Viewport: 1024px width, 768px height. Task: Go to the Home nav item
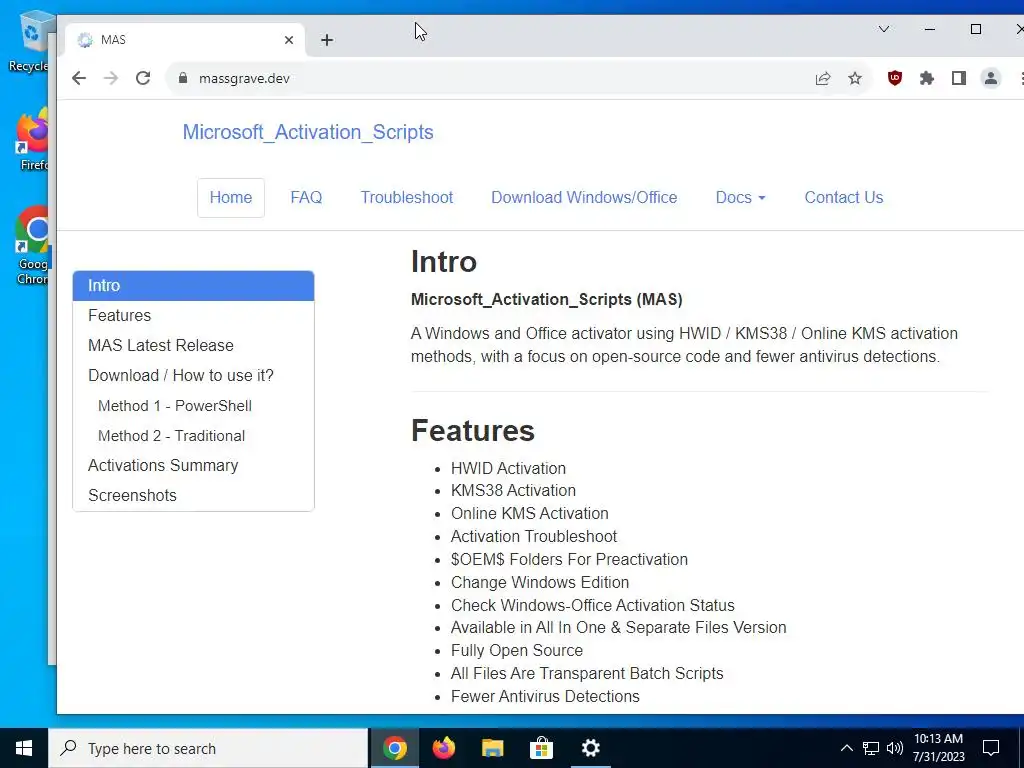point(231,197)
